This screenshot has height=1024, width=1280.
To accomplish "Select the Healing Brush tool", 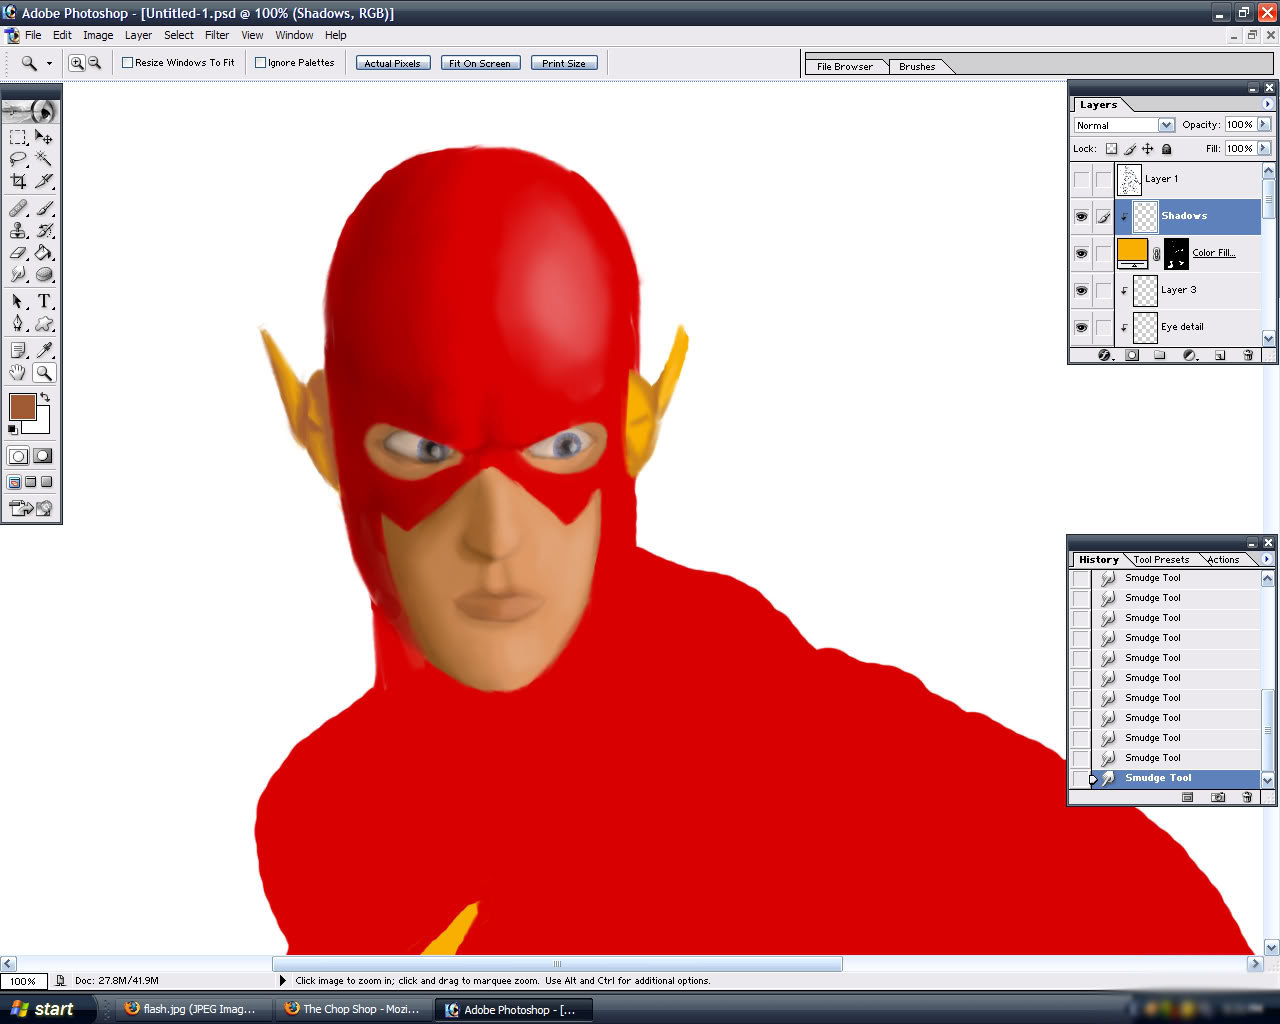I will click(18, 208).
